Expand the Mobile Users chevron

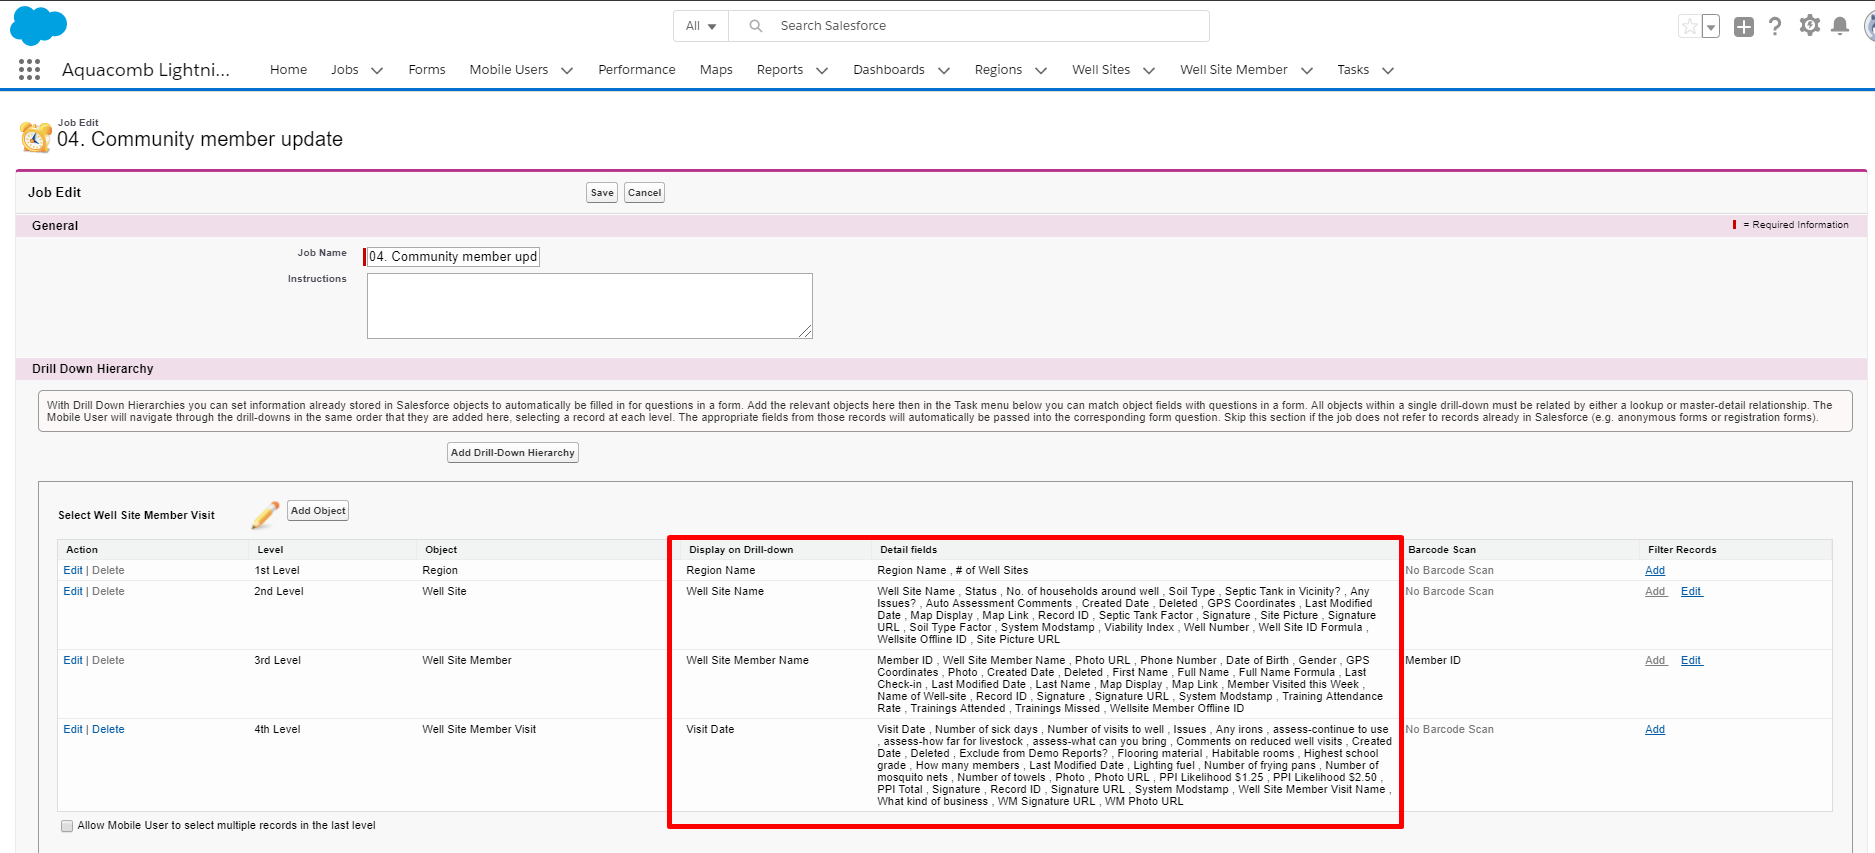click(567, 70)
